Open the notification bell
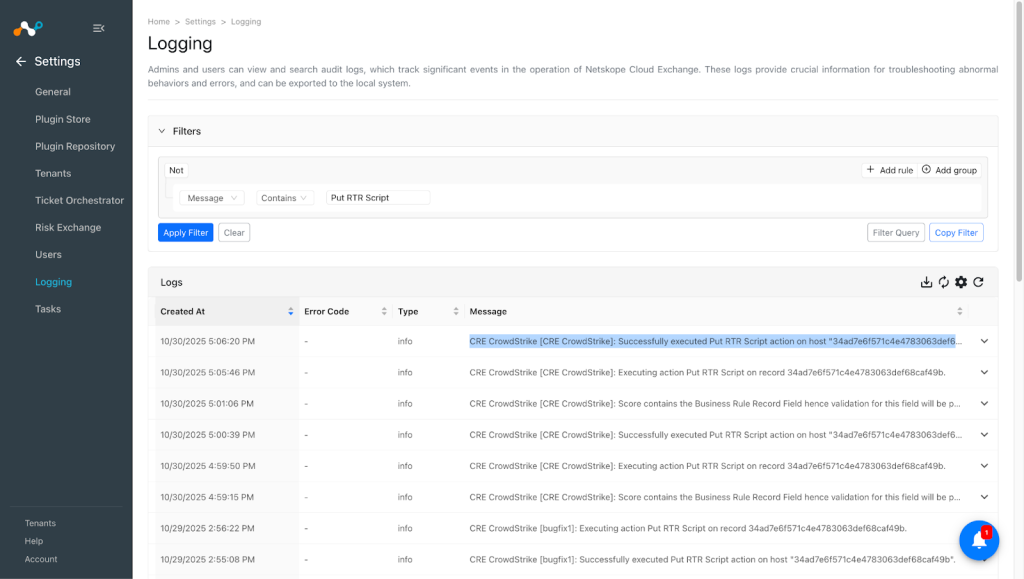1024x579 pixels. [979, 540]
